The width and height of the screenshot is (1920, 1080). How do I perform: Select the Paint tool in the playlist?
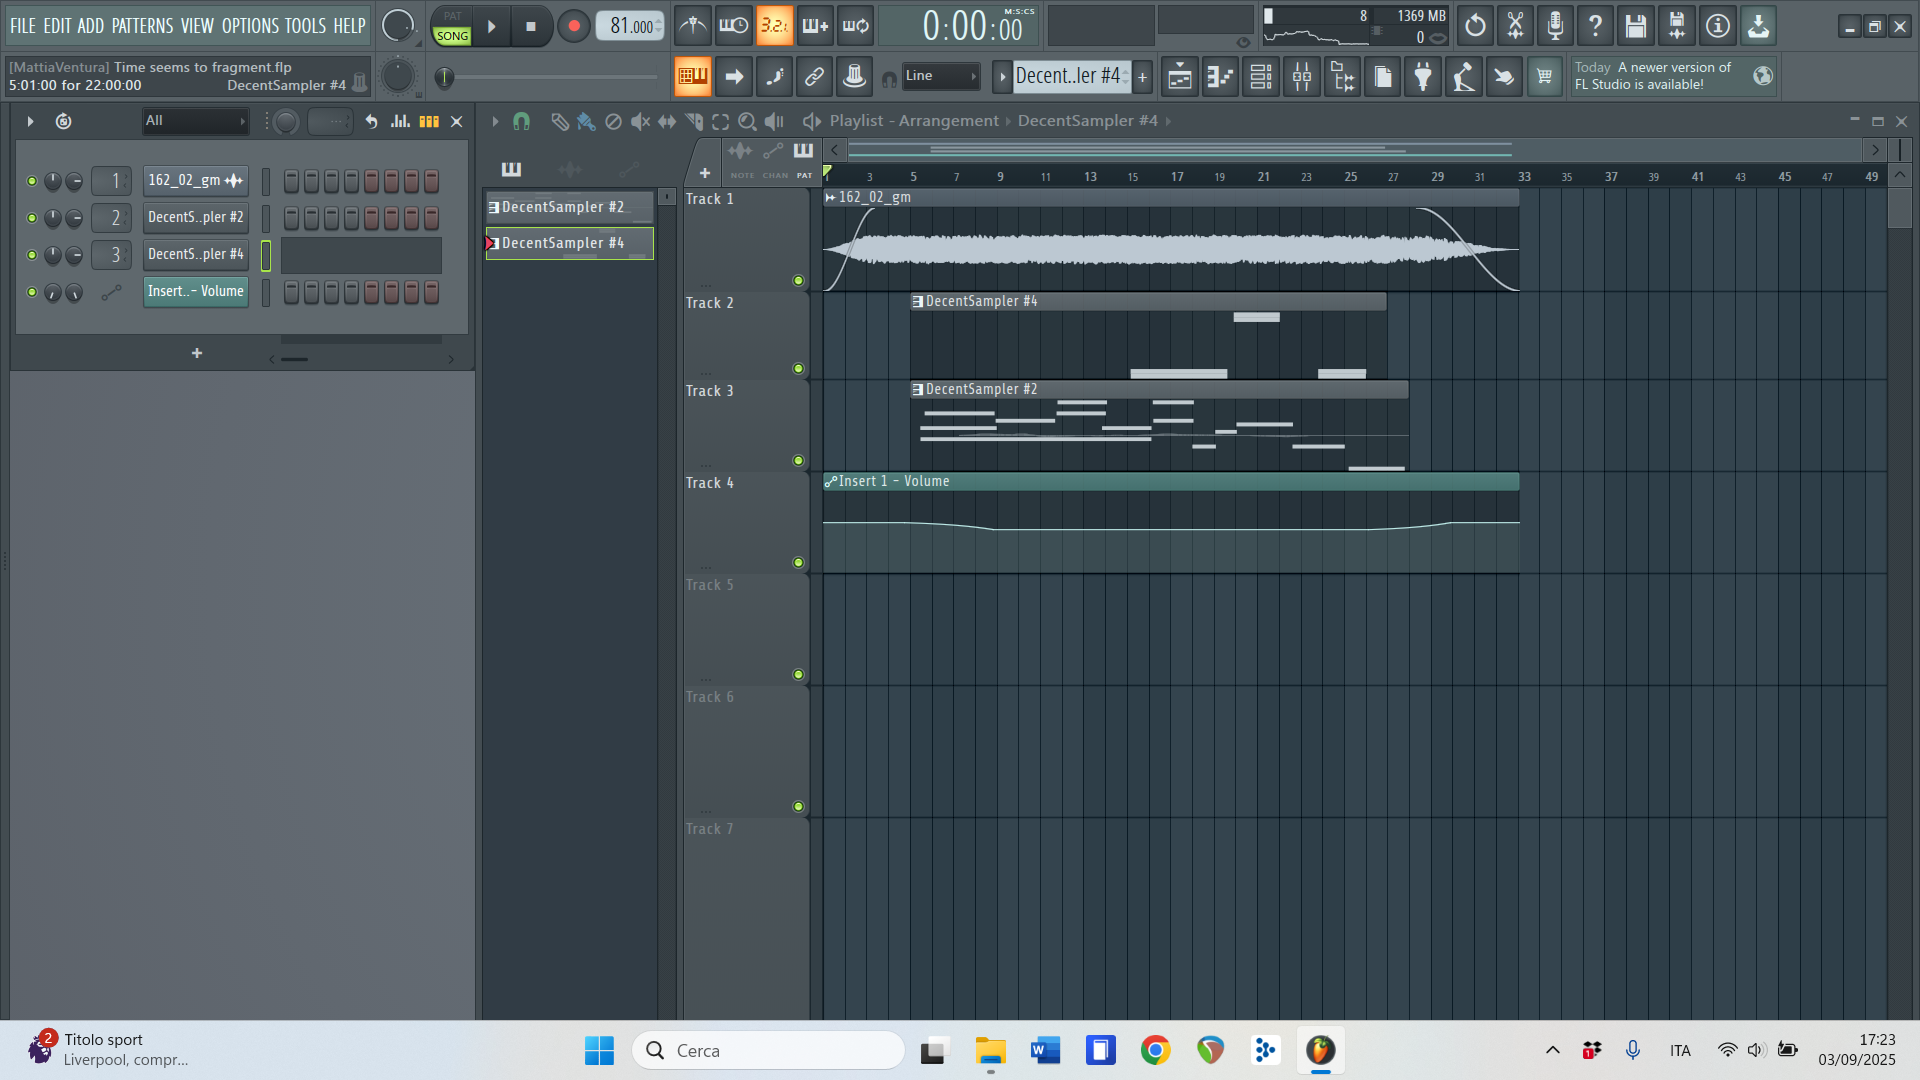click(x=585, y=120)
